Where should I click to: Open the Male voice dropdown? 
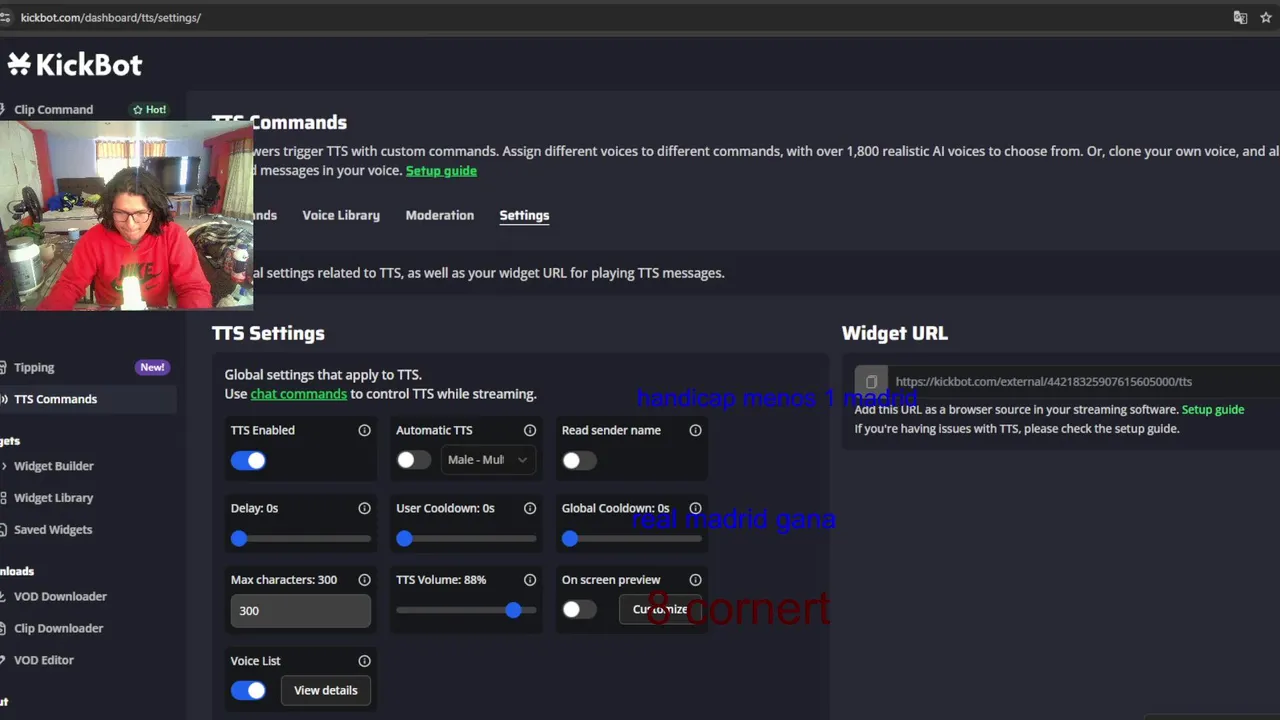click(x=487, y=460)
